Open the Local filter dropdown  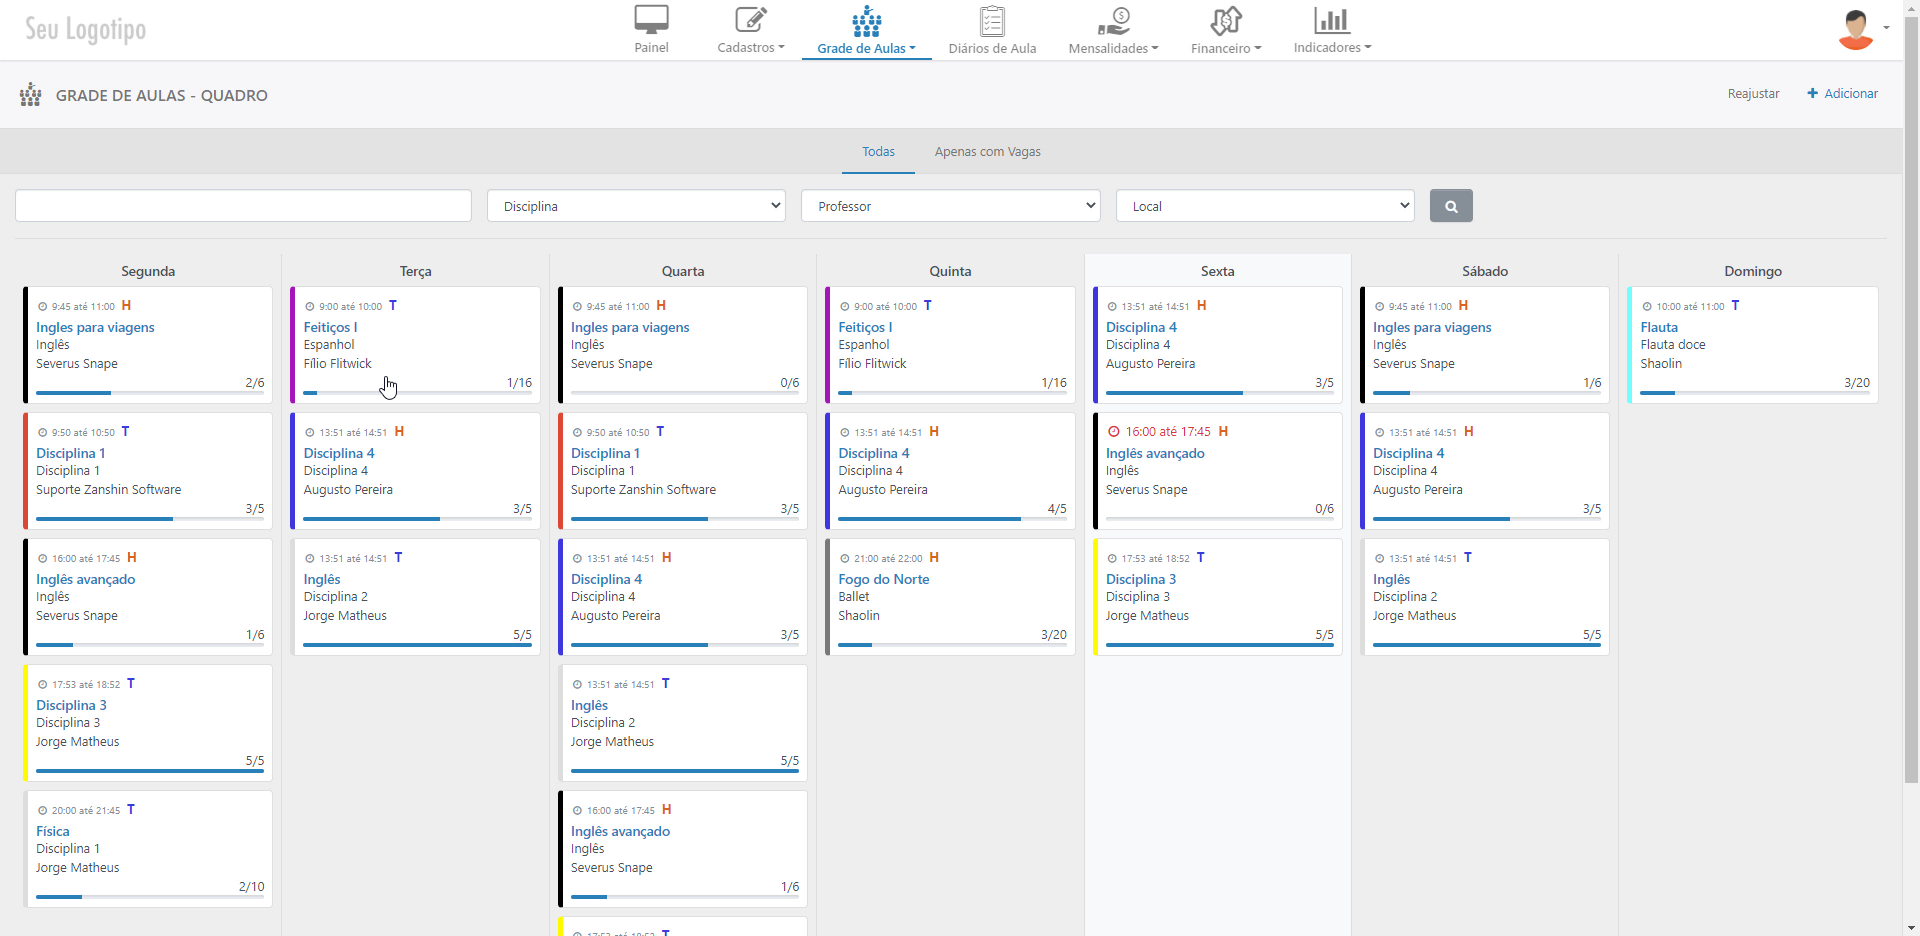[x=1265, y=206]
